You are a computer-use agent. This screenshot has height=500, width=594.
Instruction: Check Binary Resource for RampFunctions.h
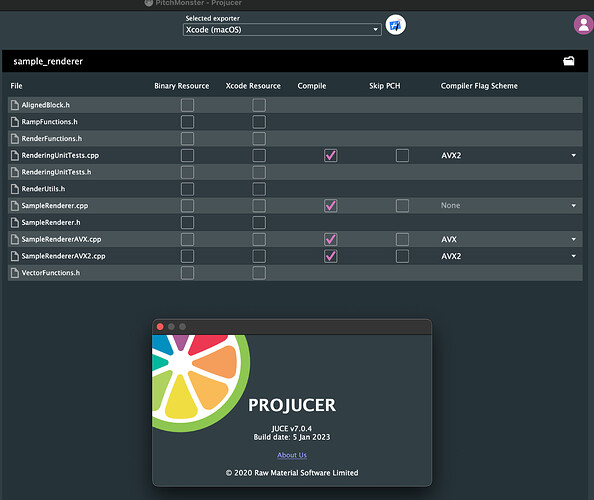(188, 122)
